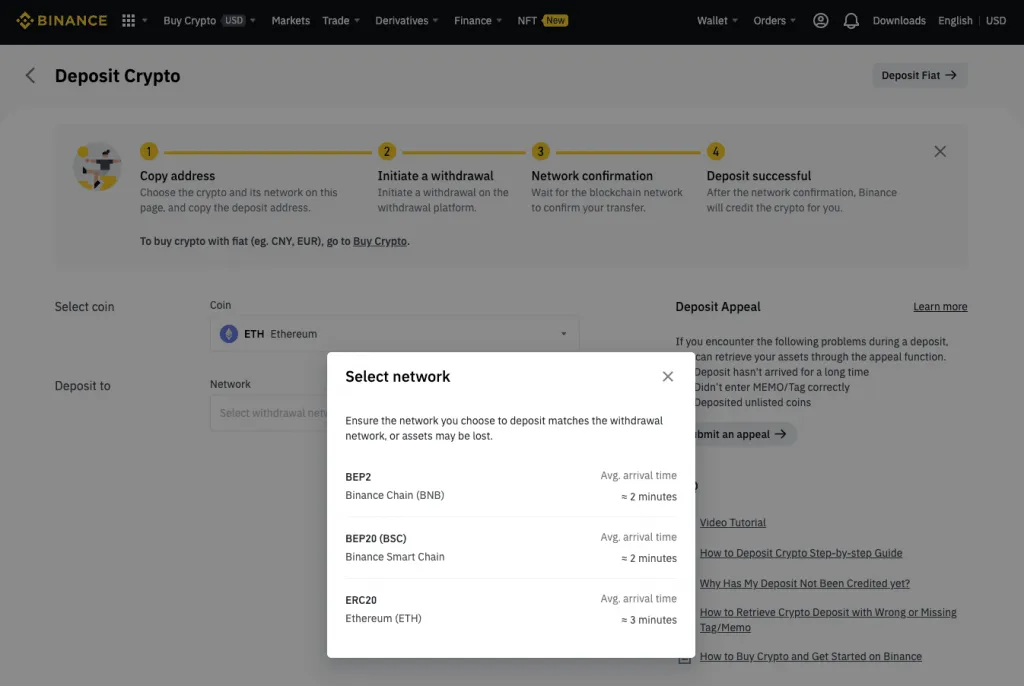Expand the Buy Crypto USD dropdown
Image resolution: width=1024 pixels, height=686 pixels.
pos(209,20)
